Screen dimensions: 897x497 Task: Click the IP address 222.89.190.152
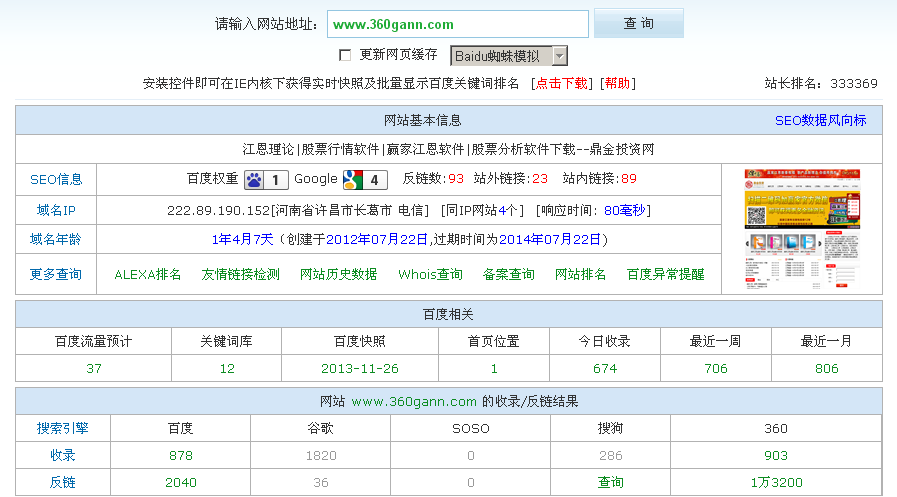pyautogui.click(x=218, y=210)
